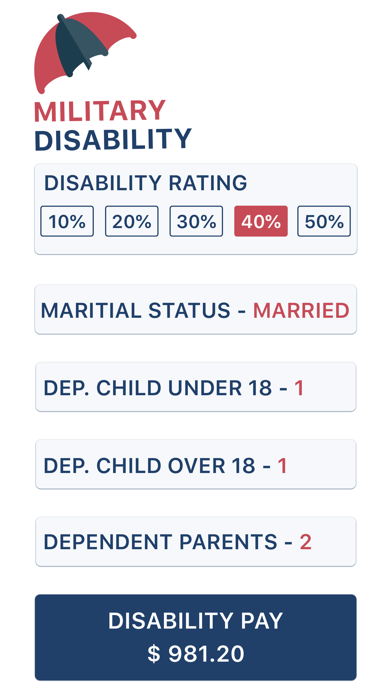Click the MILITARY title text
Viewport: 392px width, 696px height.
click(100, 111)
